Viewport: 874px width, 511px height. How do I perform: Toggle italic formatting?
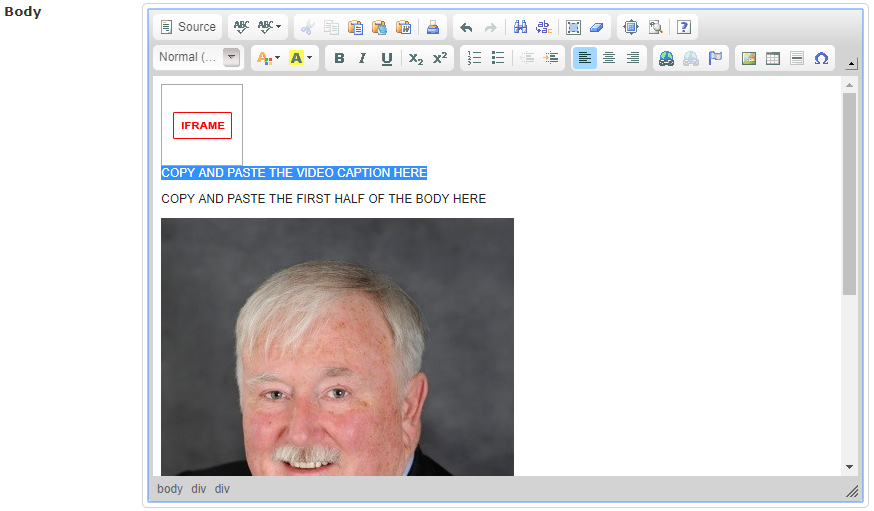tap(362, 58)
